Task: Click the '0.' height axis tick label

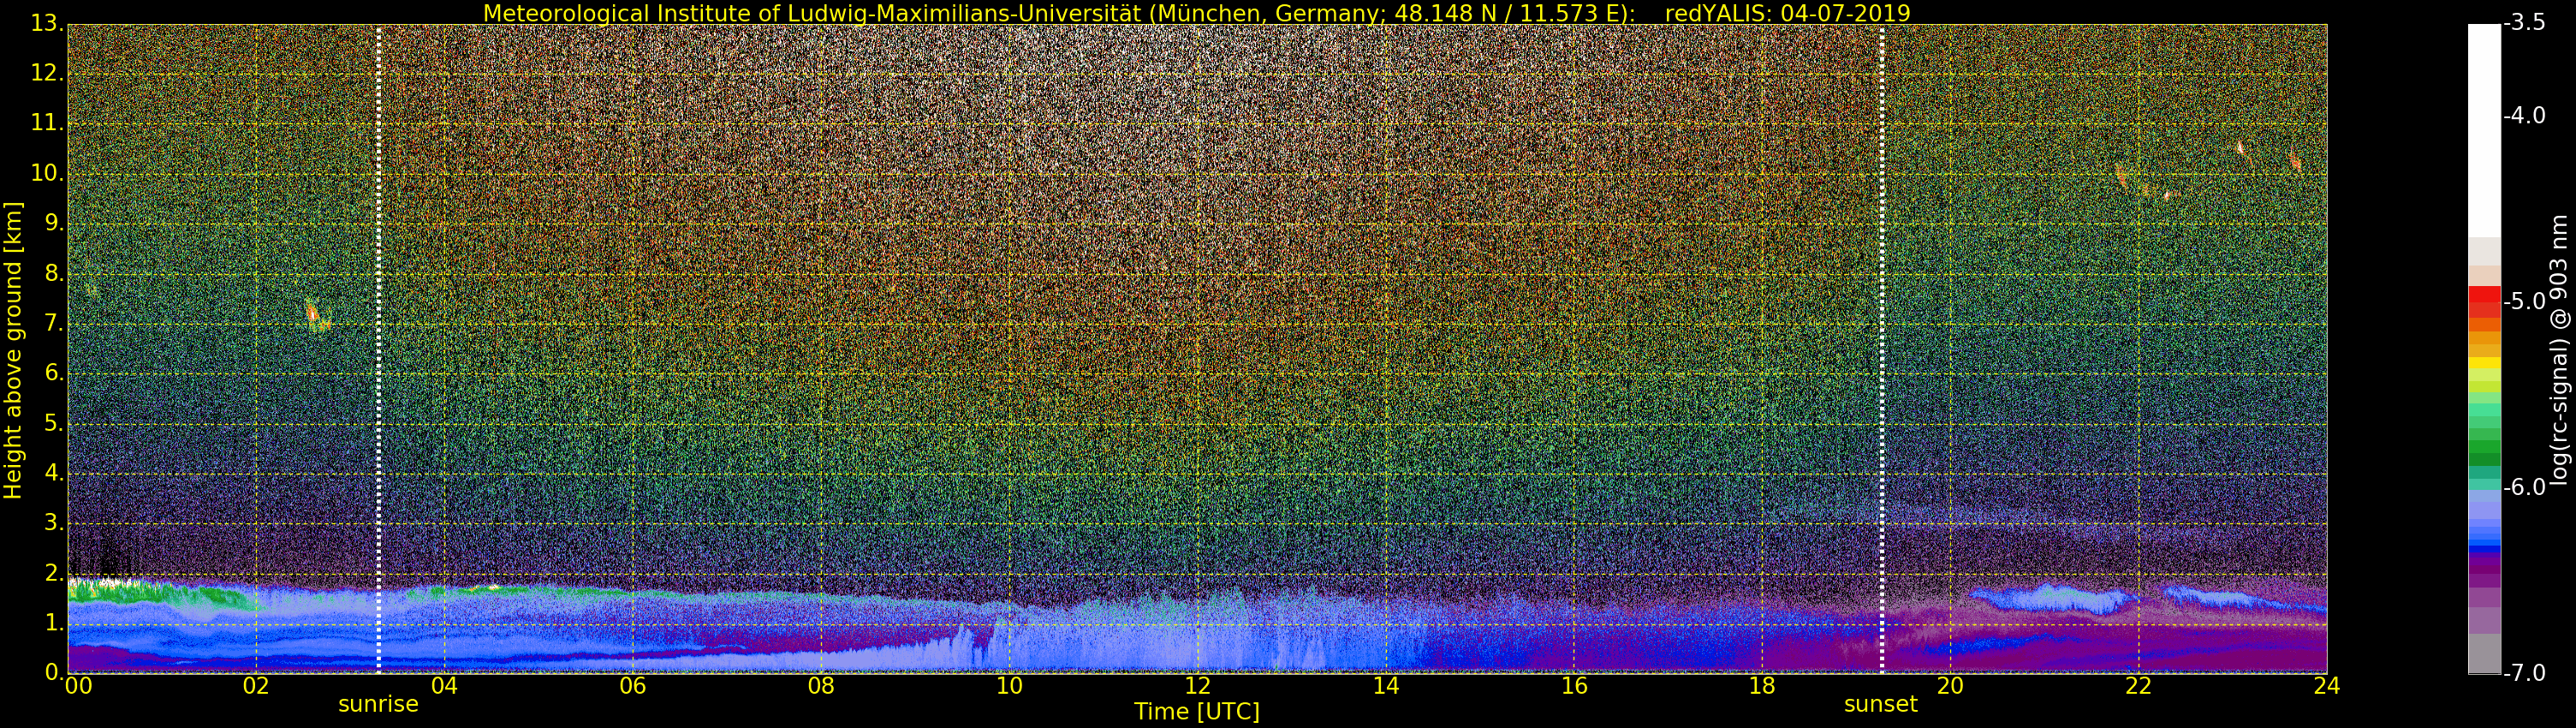Action: pyautogui.click(x=54, y=672)
